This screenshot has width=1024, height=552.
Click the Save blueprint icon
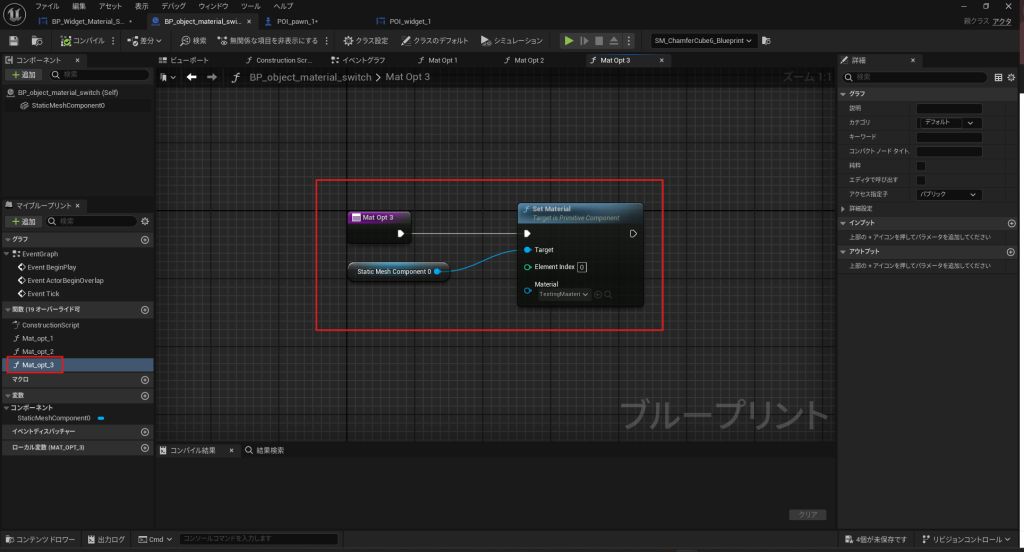point(14,41)
